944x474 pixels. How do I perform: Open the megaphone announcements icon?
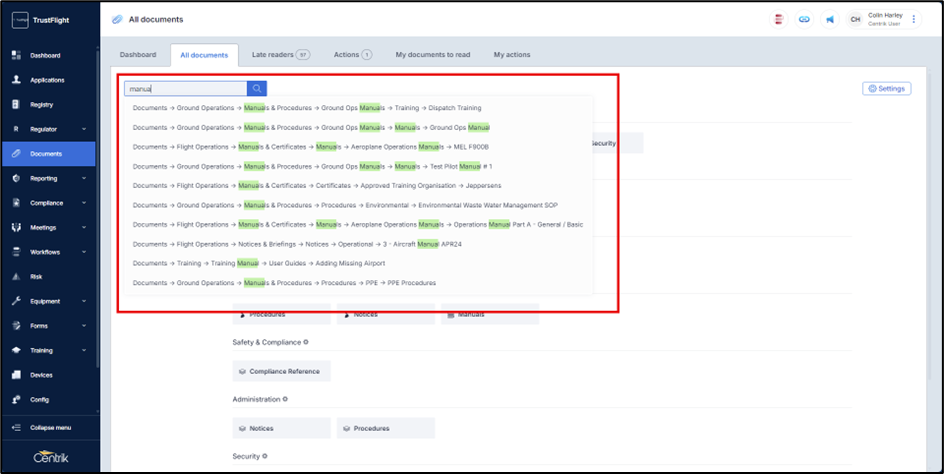click(x=829, y=19)
